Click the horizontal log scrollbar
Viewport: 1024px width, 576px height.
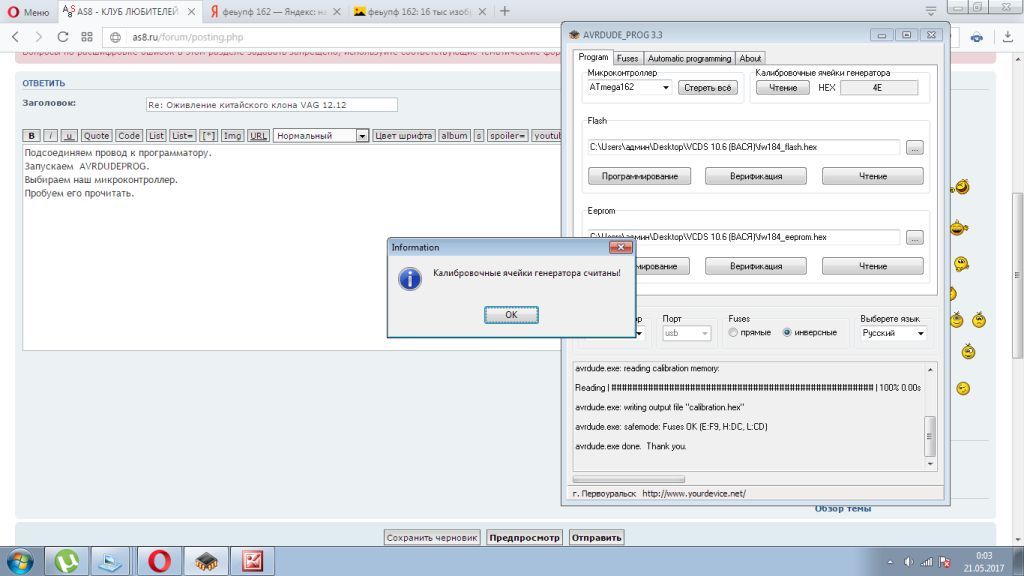[x=629, y=479]
